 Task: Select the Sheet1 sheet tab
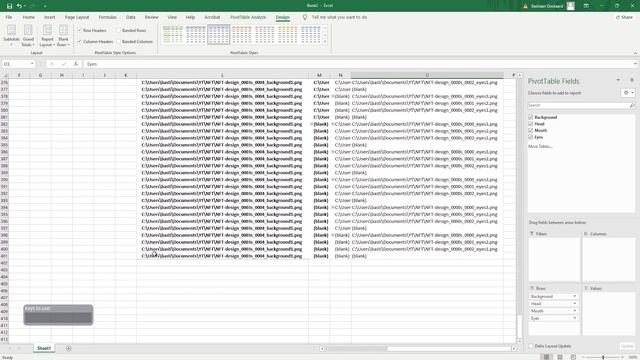point(44,349)
